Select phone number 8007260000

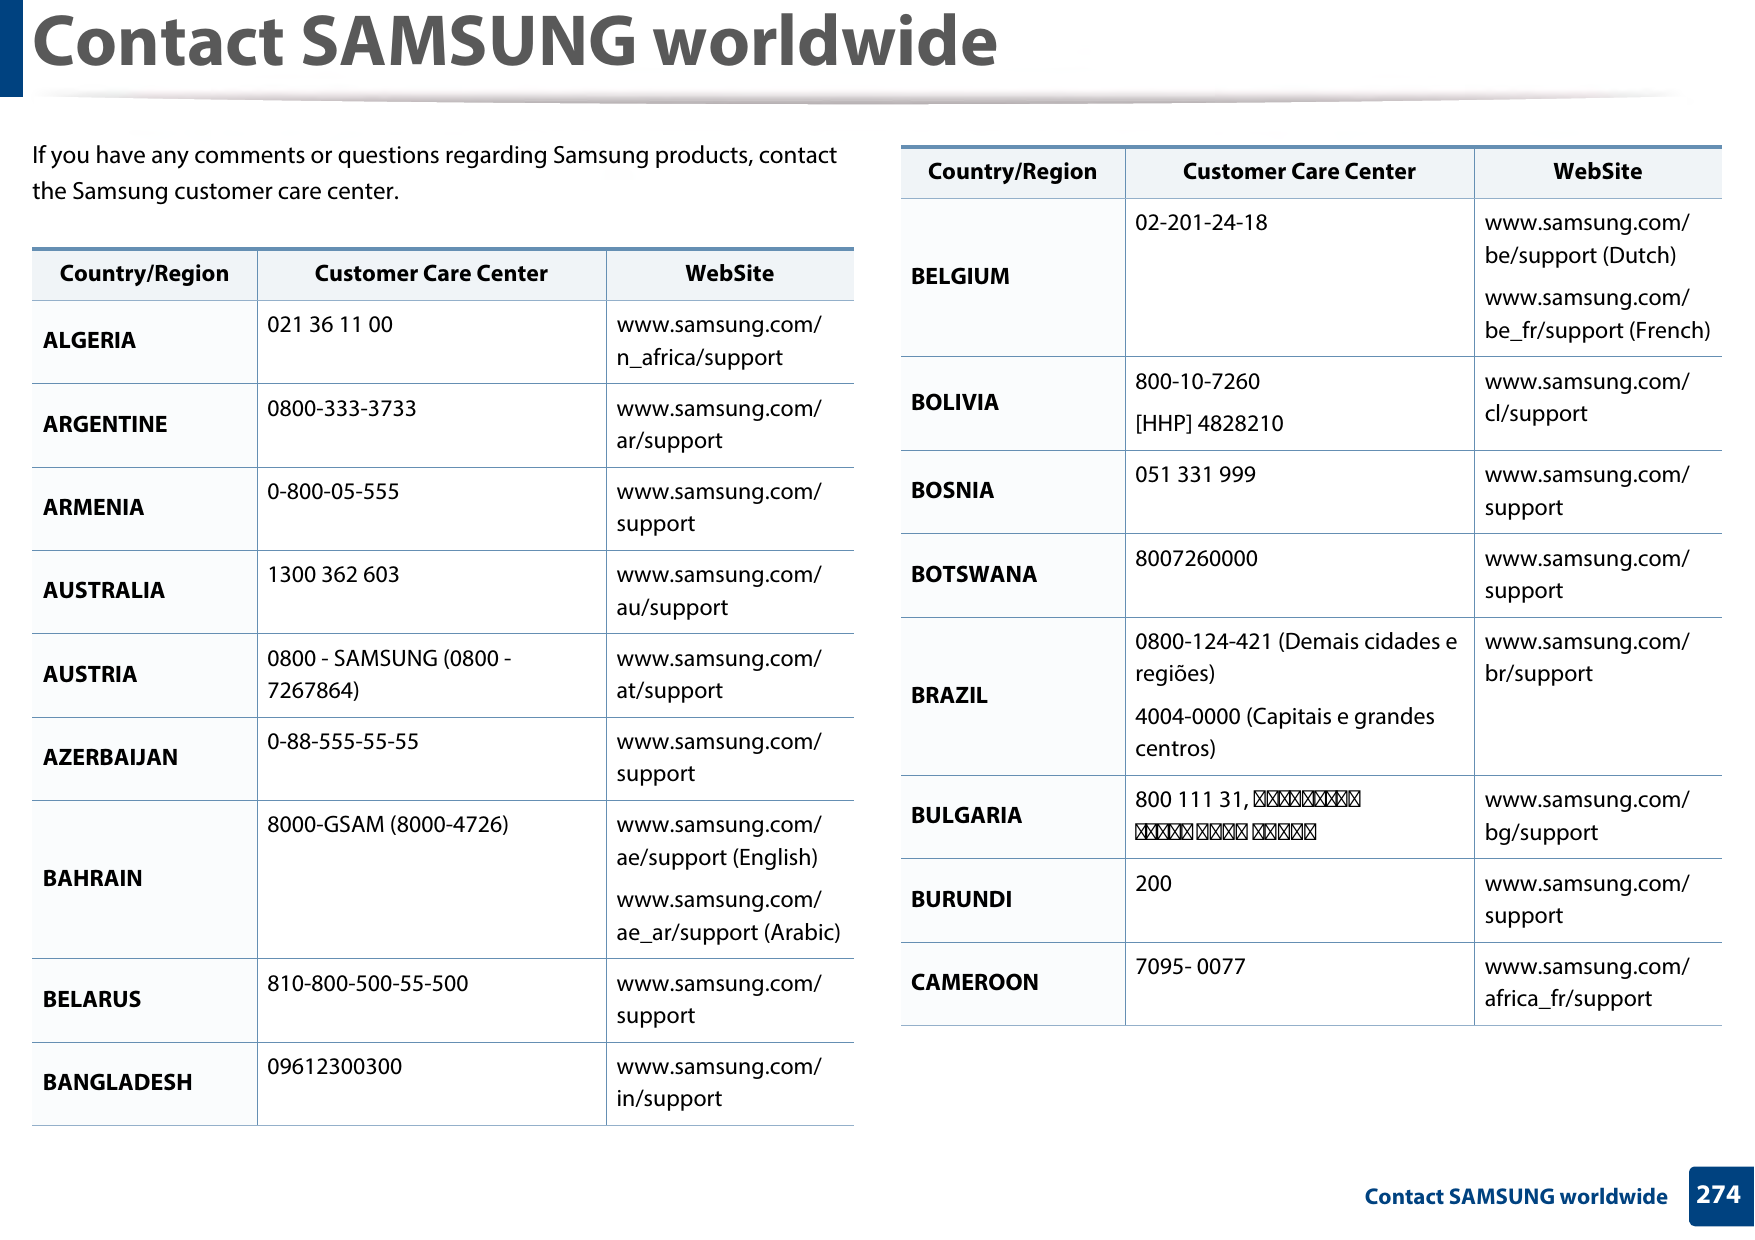[1196, 558]
